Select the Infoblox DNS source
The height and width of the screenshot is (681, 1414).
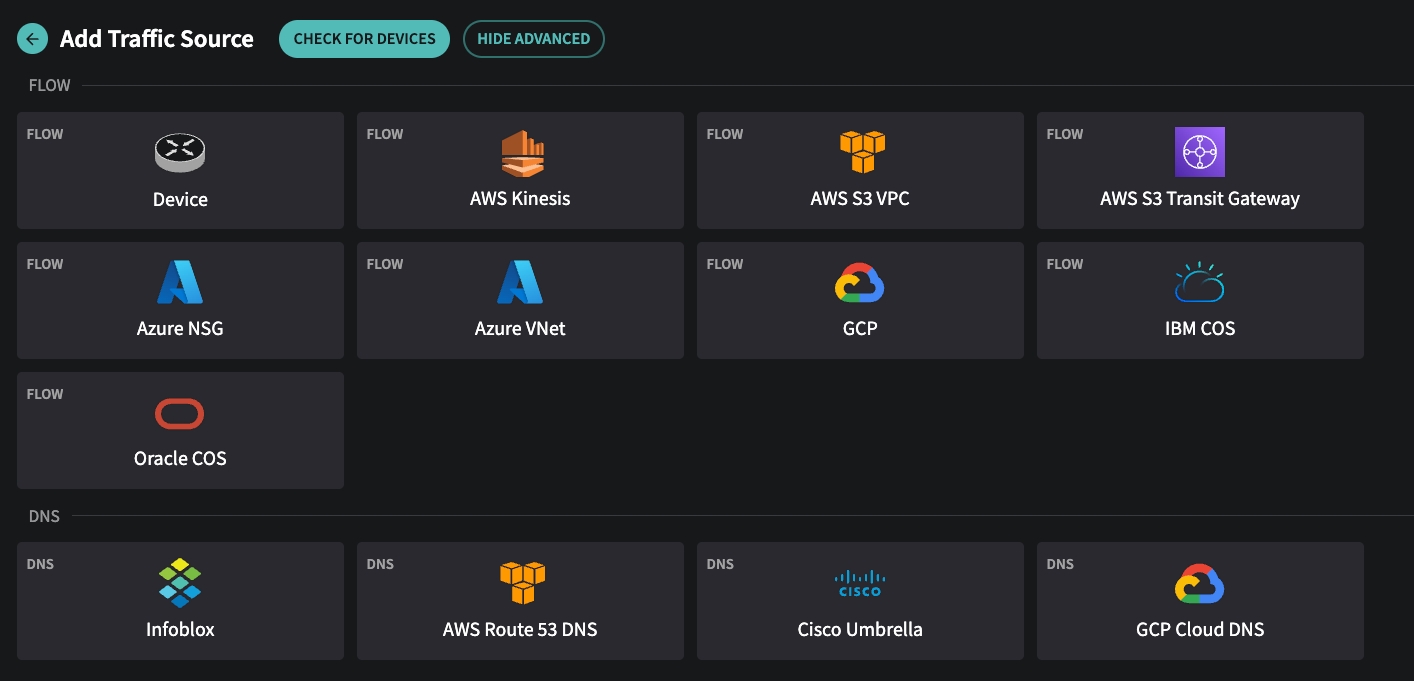pyautogui.click(x=180, y=600)
